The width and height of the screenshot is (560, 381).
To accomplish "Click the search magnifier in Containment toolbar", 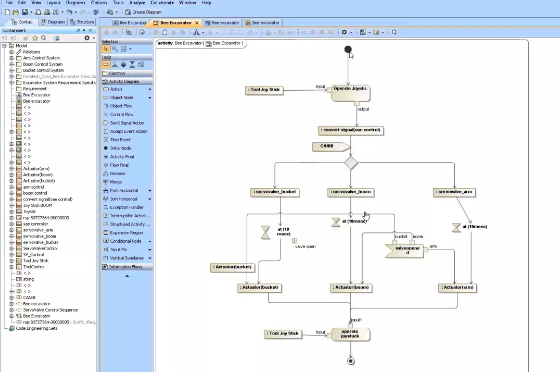I will [x=44, y=38].
